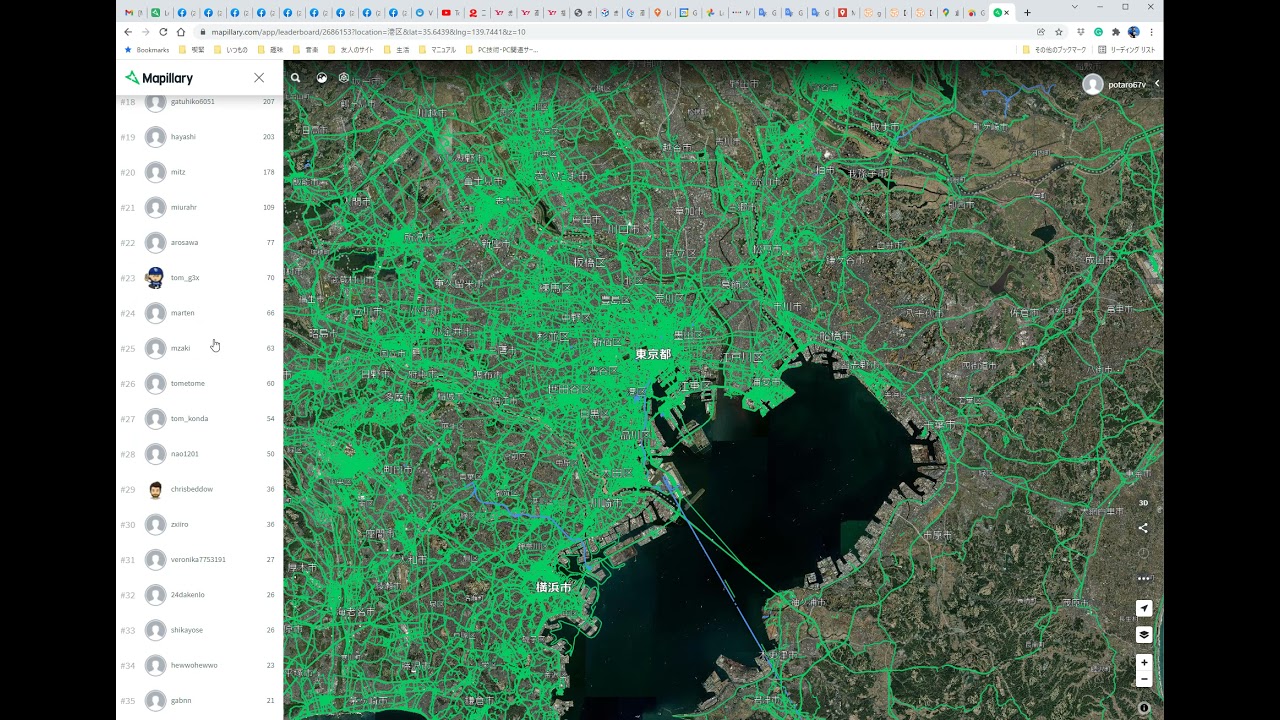1280x720 pixels.
Task: Open a new browser tab
Action: [x=1027, y=13]
